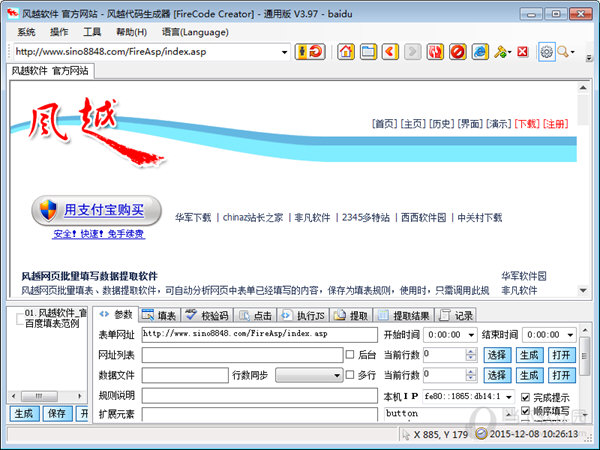Expand the 行数同步 combo box
Viewport: 600px width, 450px height.
[x=337, y=375]
